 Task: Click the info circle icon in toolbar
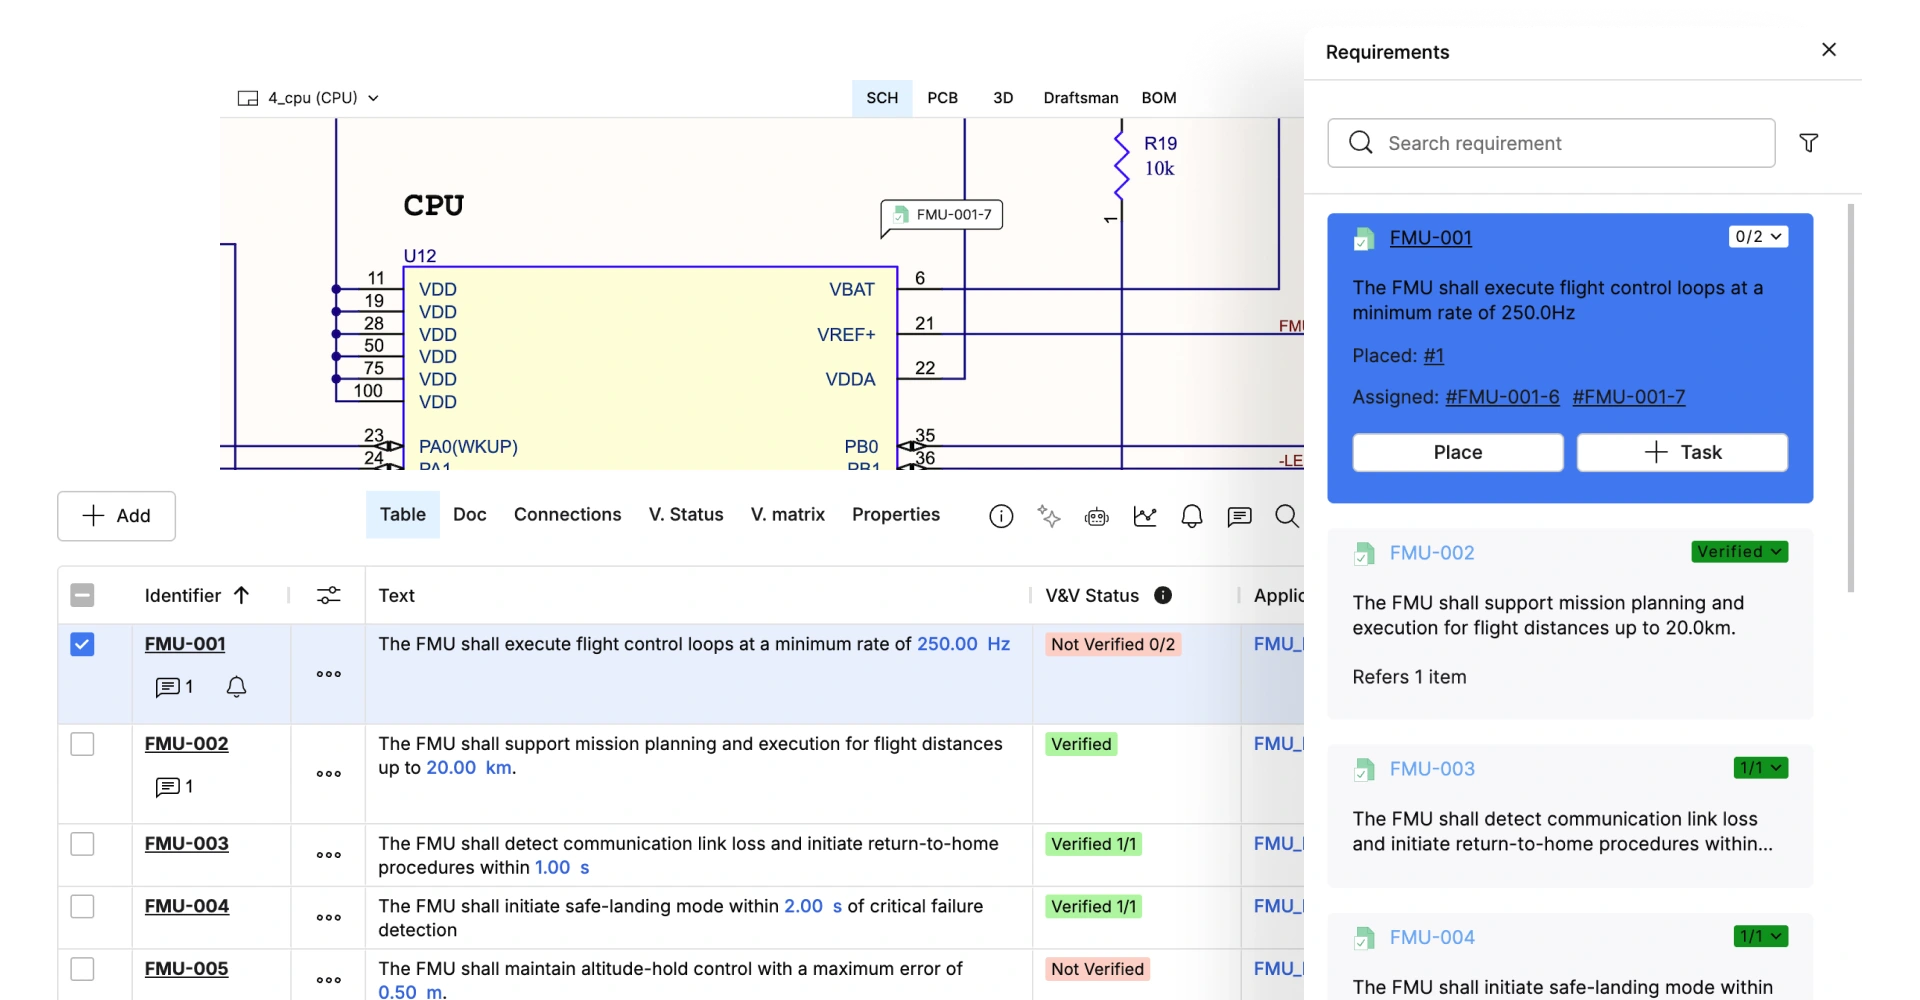click(x=1001, y=516)
